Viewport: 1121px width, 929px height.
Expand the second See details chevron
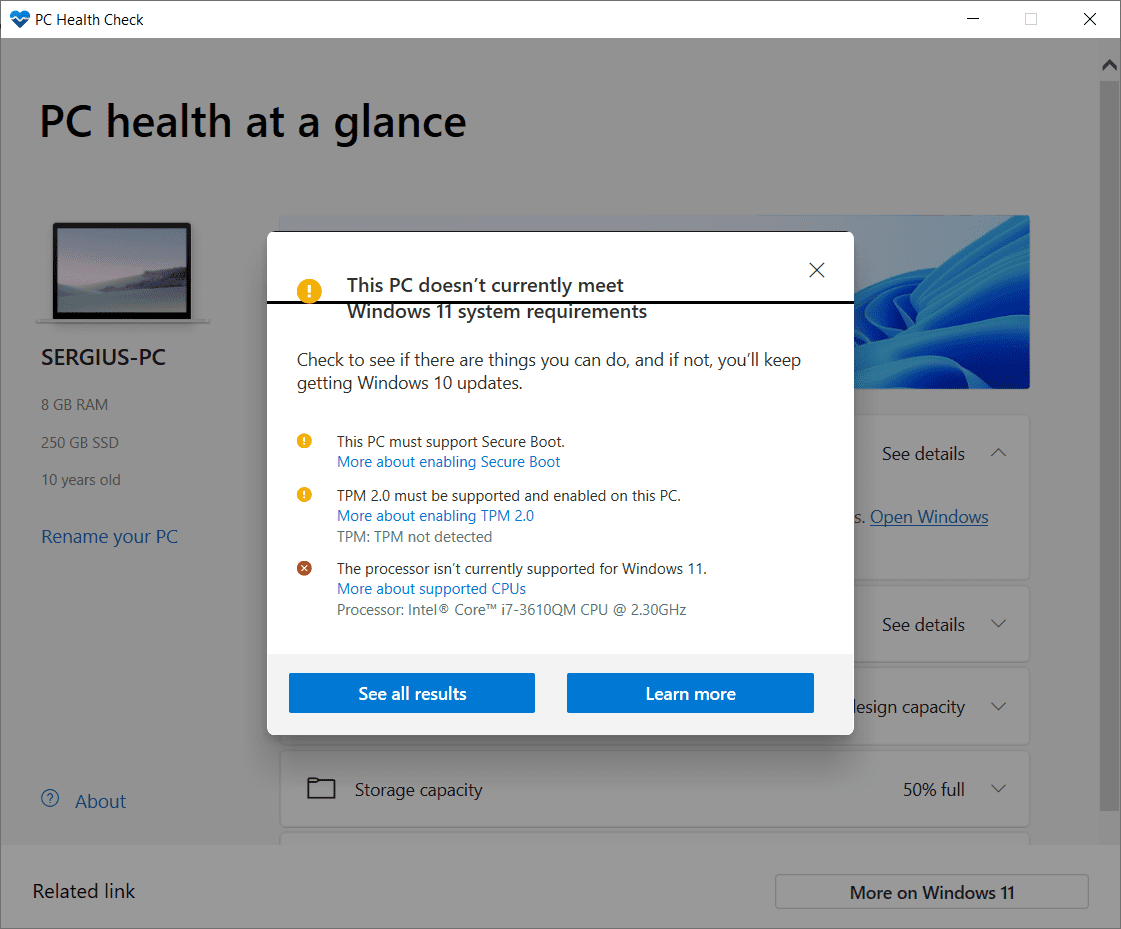[x=999, y=624]
